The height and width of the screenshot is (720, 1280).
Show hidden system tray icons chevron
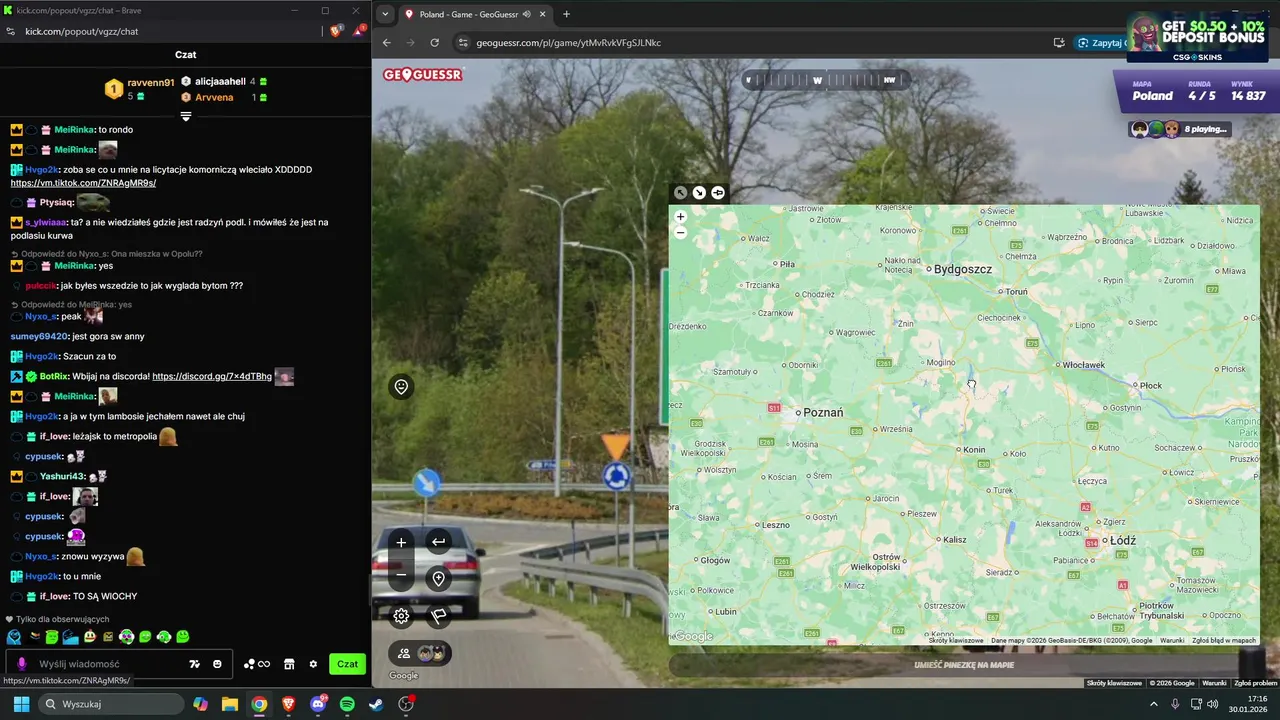pyautogui.click(x=1153, y=704)
